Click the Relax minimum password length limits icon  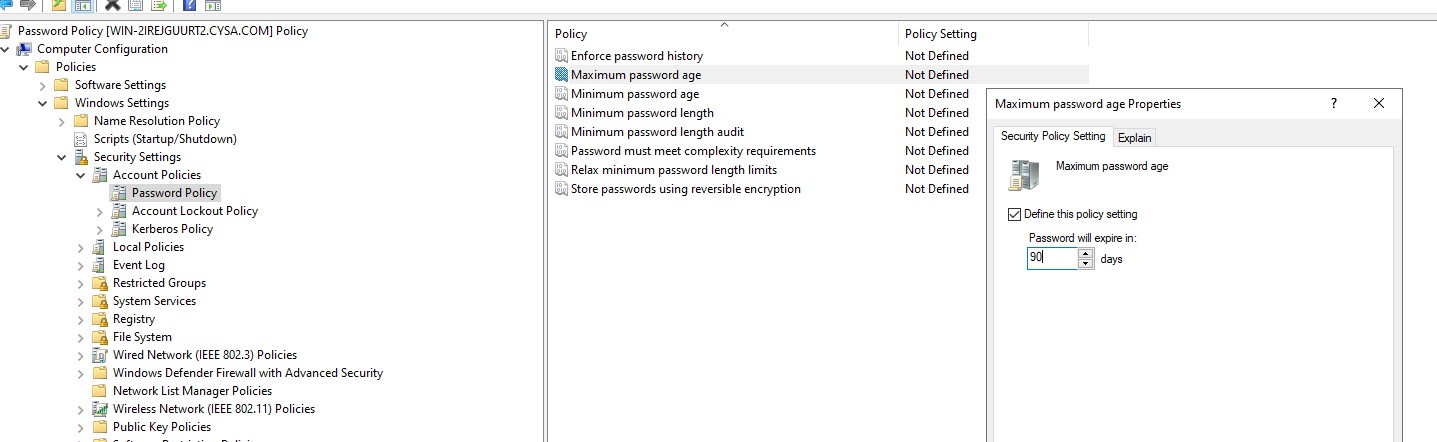coord(561,170)
